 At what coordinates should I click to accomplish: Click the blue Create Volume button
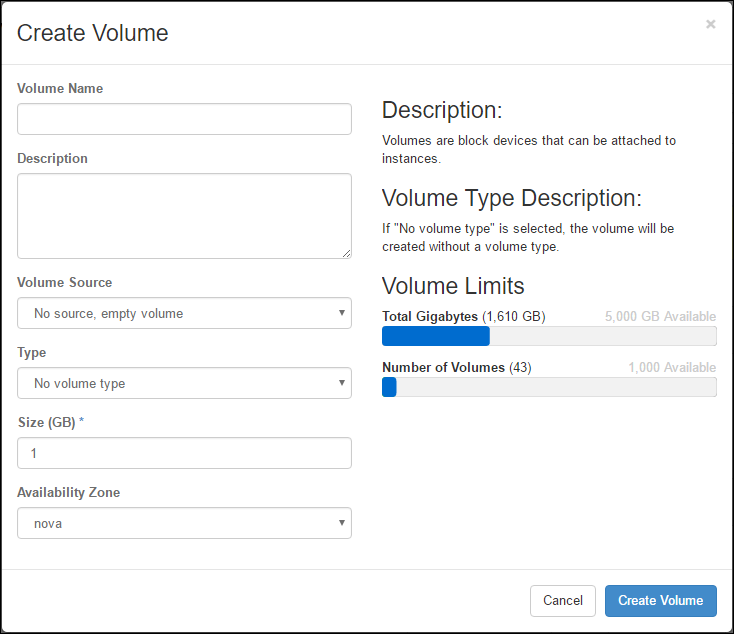661,601
